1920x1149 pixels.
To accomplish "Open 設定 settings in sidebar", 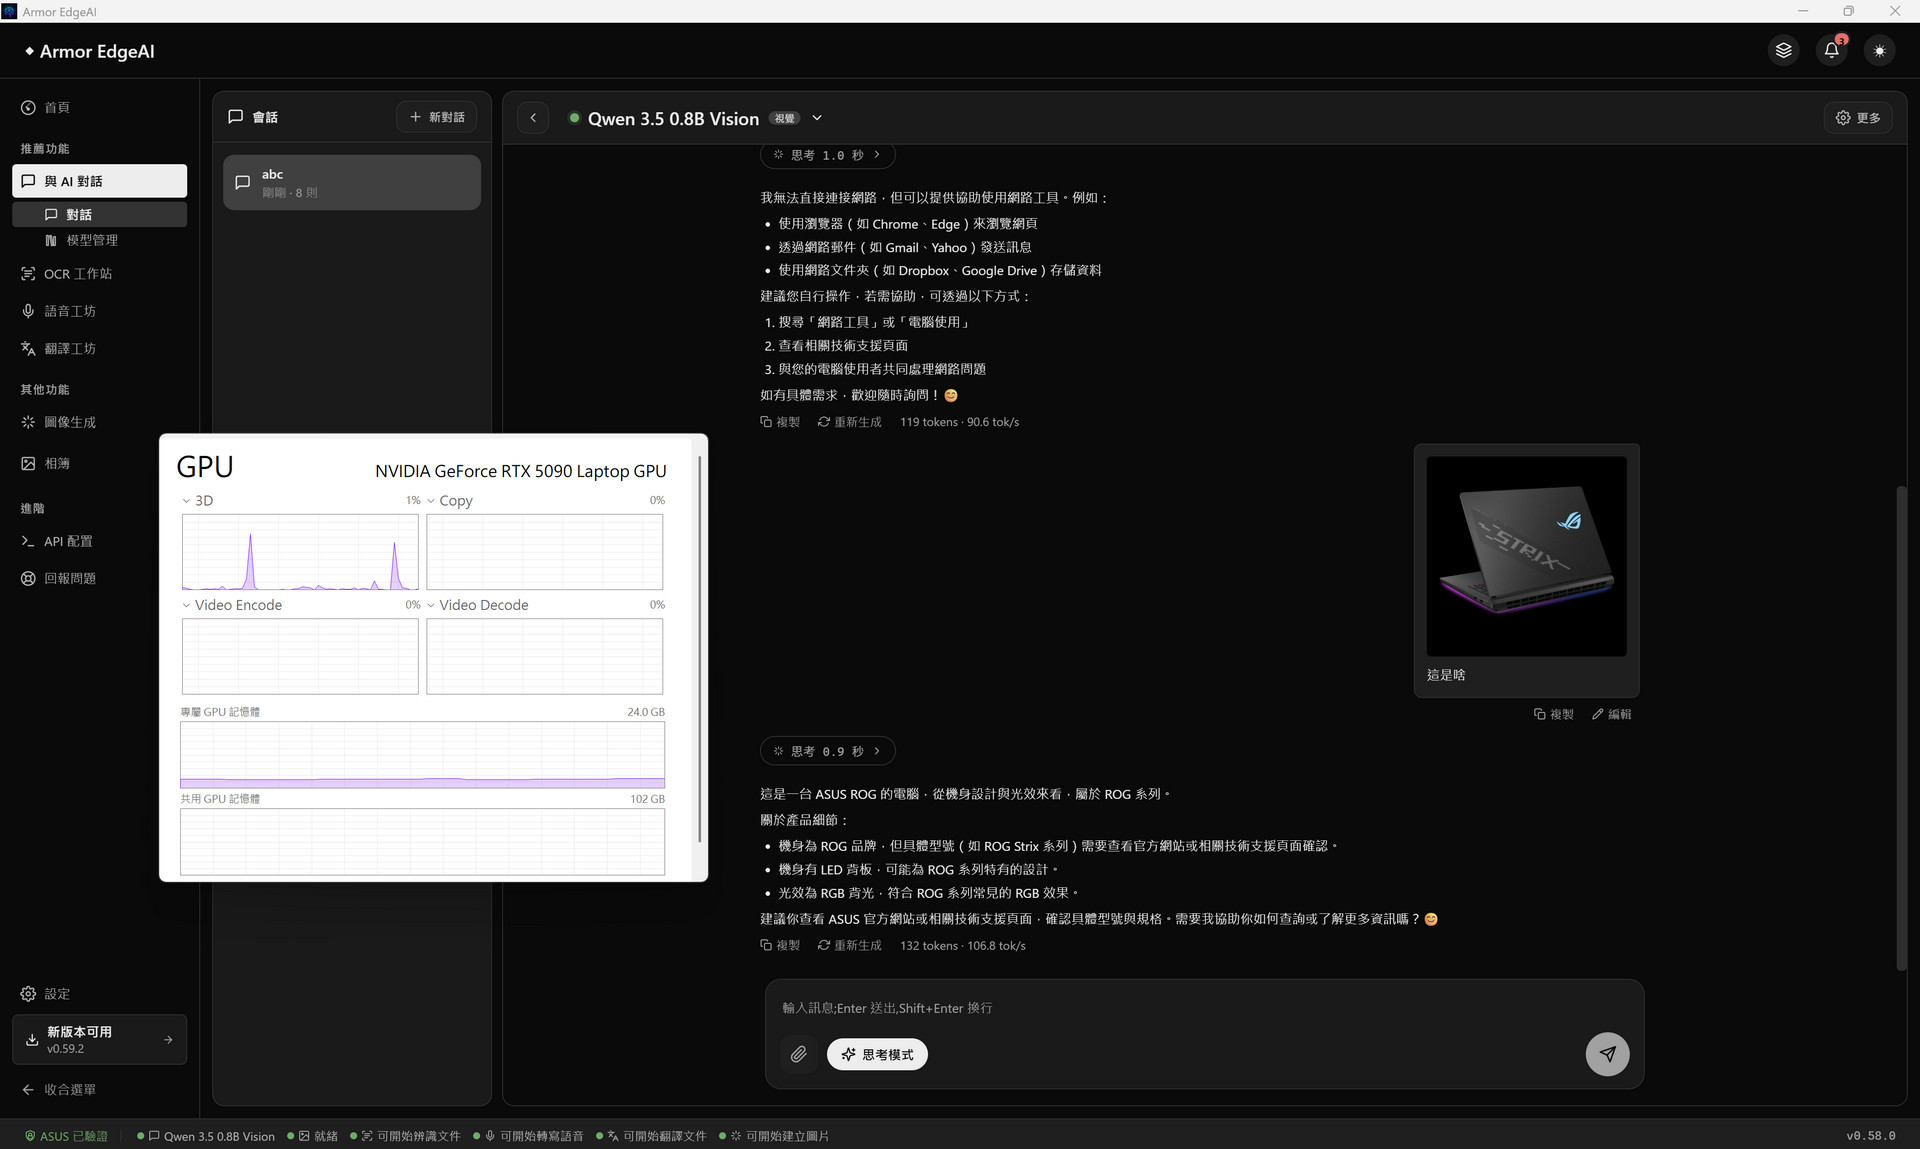I will point(100,994).
